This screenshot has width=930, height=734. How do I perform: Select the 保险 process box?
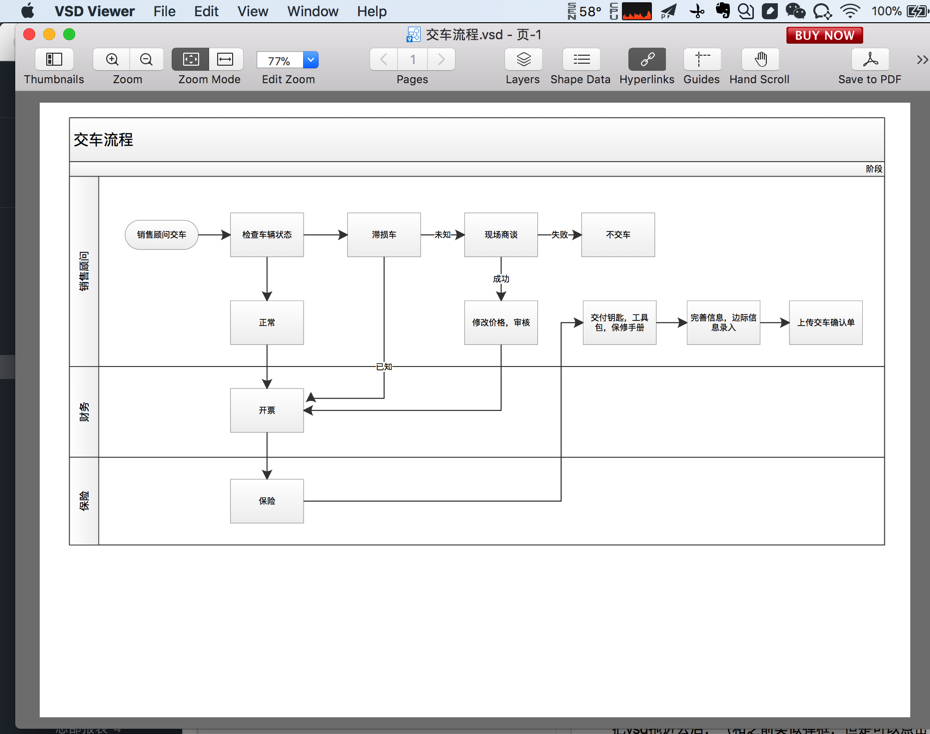click(x=267, y=501)
